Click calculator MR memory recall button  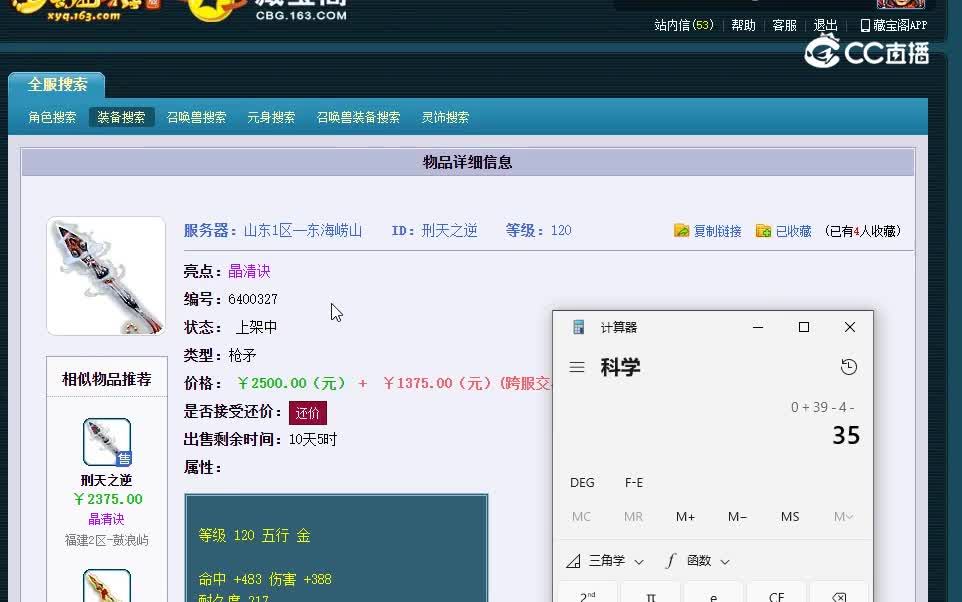[633, 517]
